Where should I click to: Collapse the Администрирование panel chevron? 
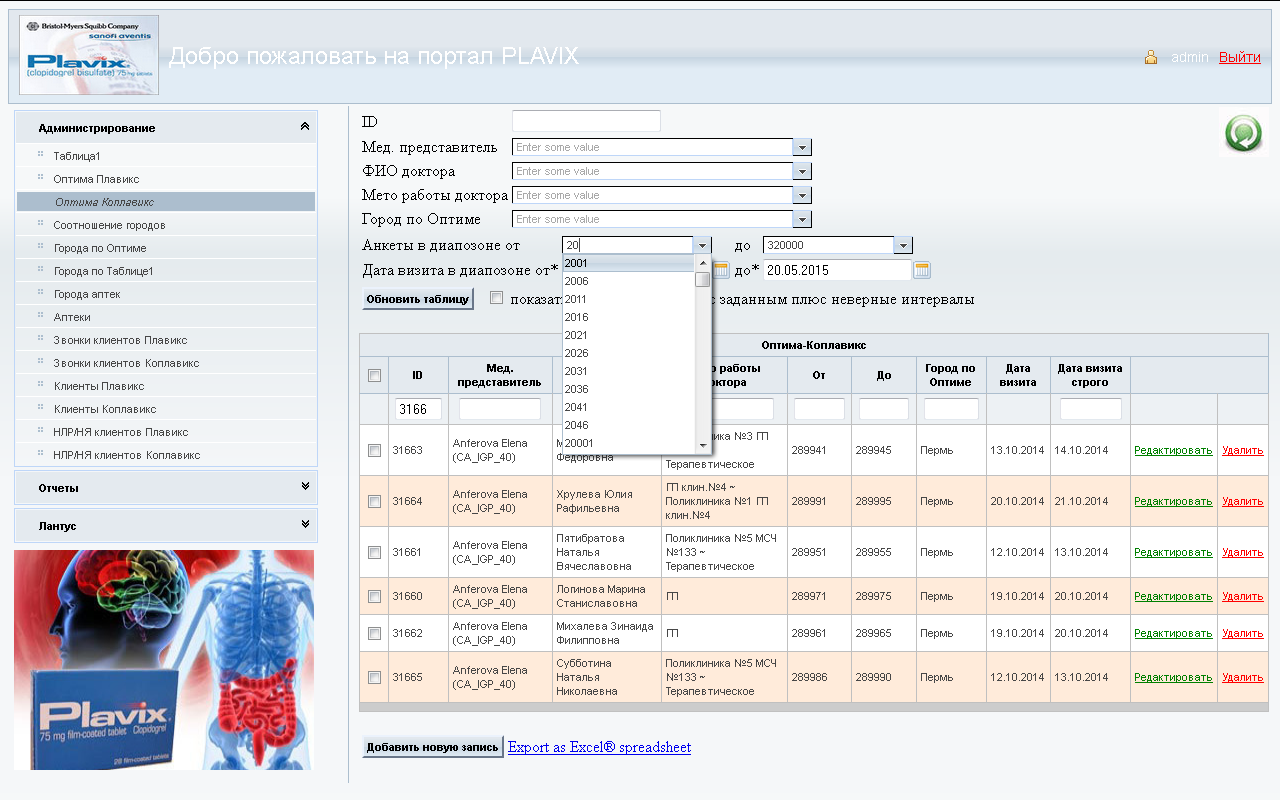[304, 127]
